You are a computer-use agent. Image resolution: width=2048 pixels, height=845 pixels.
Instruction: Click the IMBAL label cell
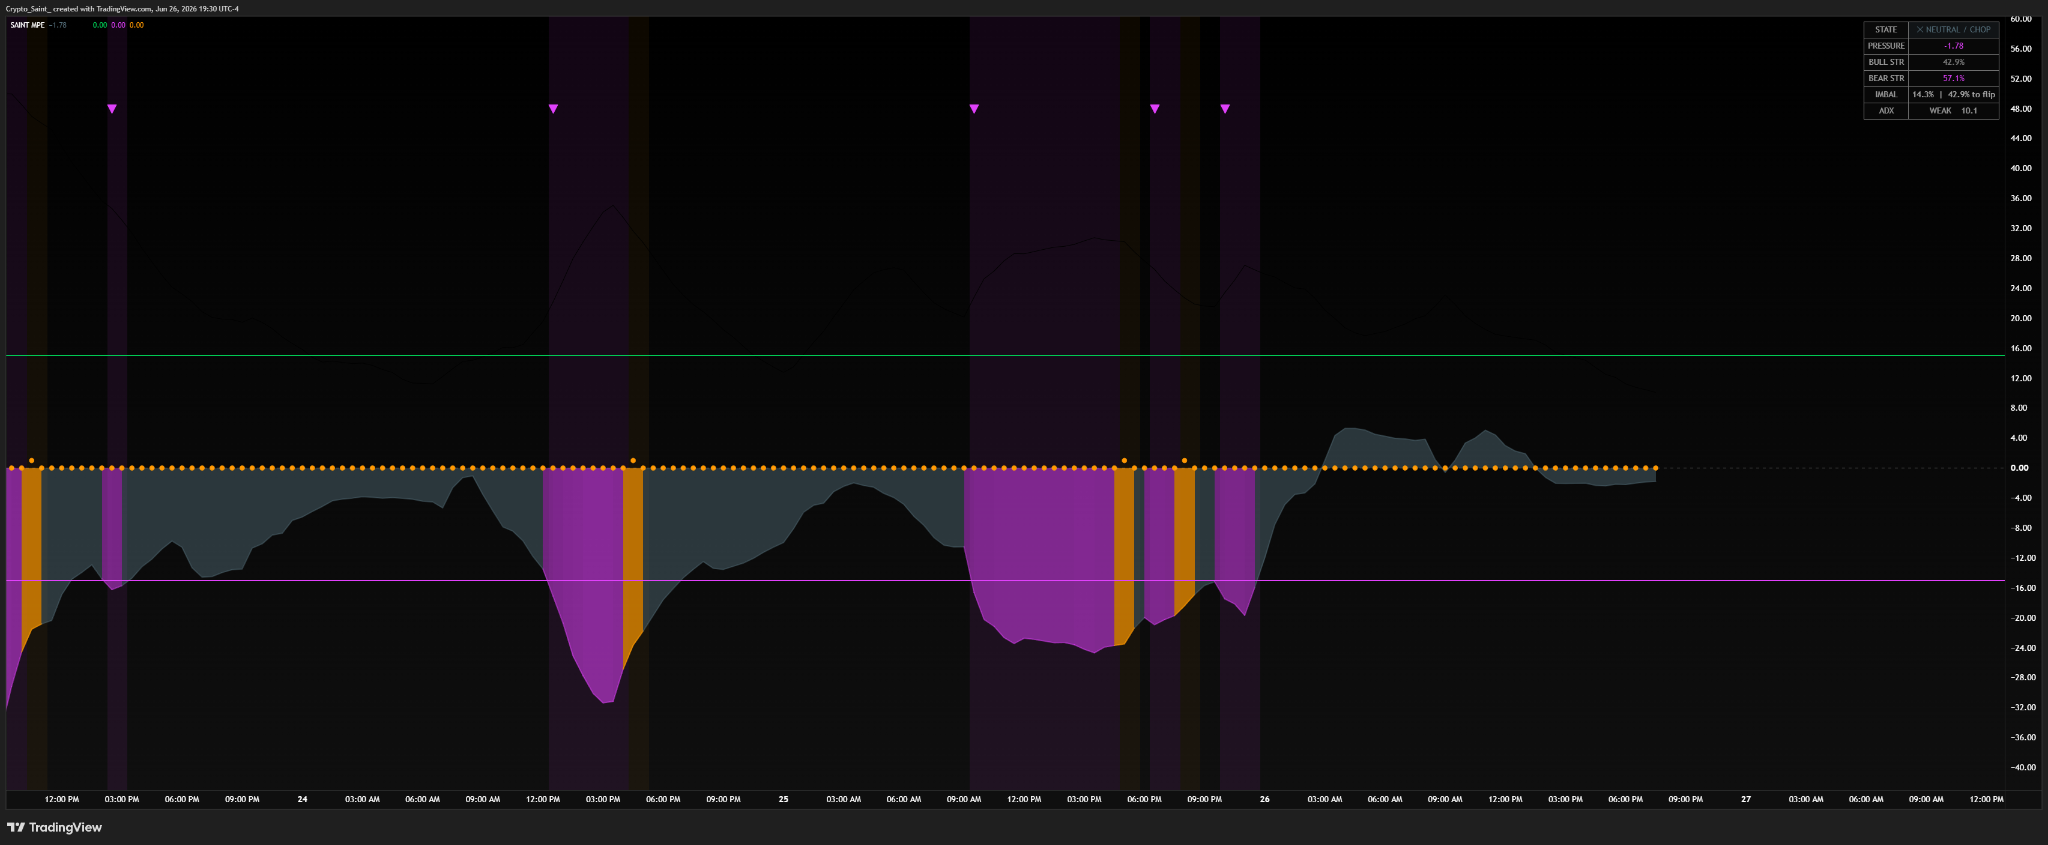[1886, 94]
